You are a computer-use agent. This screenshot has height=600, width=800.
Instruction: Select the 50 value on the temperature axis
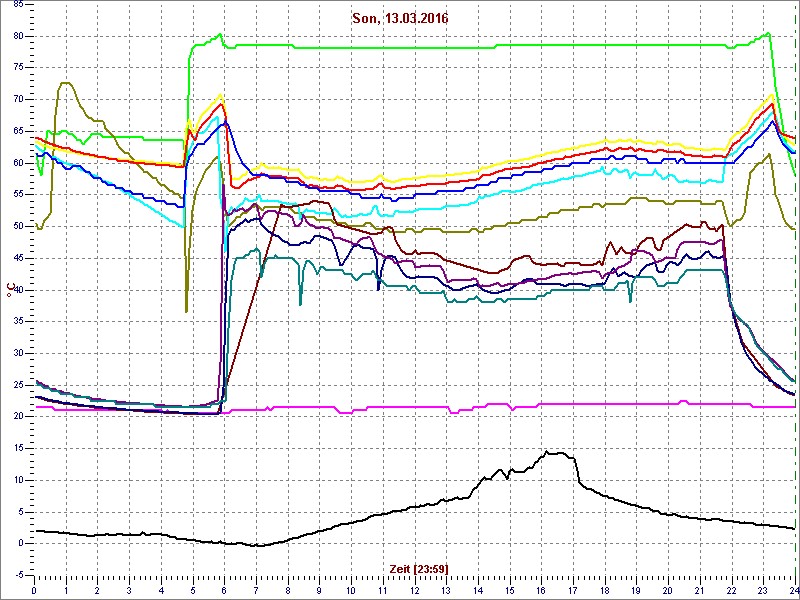pyautogui.click(x=17, y=227)
